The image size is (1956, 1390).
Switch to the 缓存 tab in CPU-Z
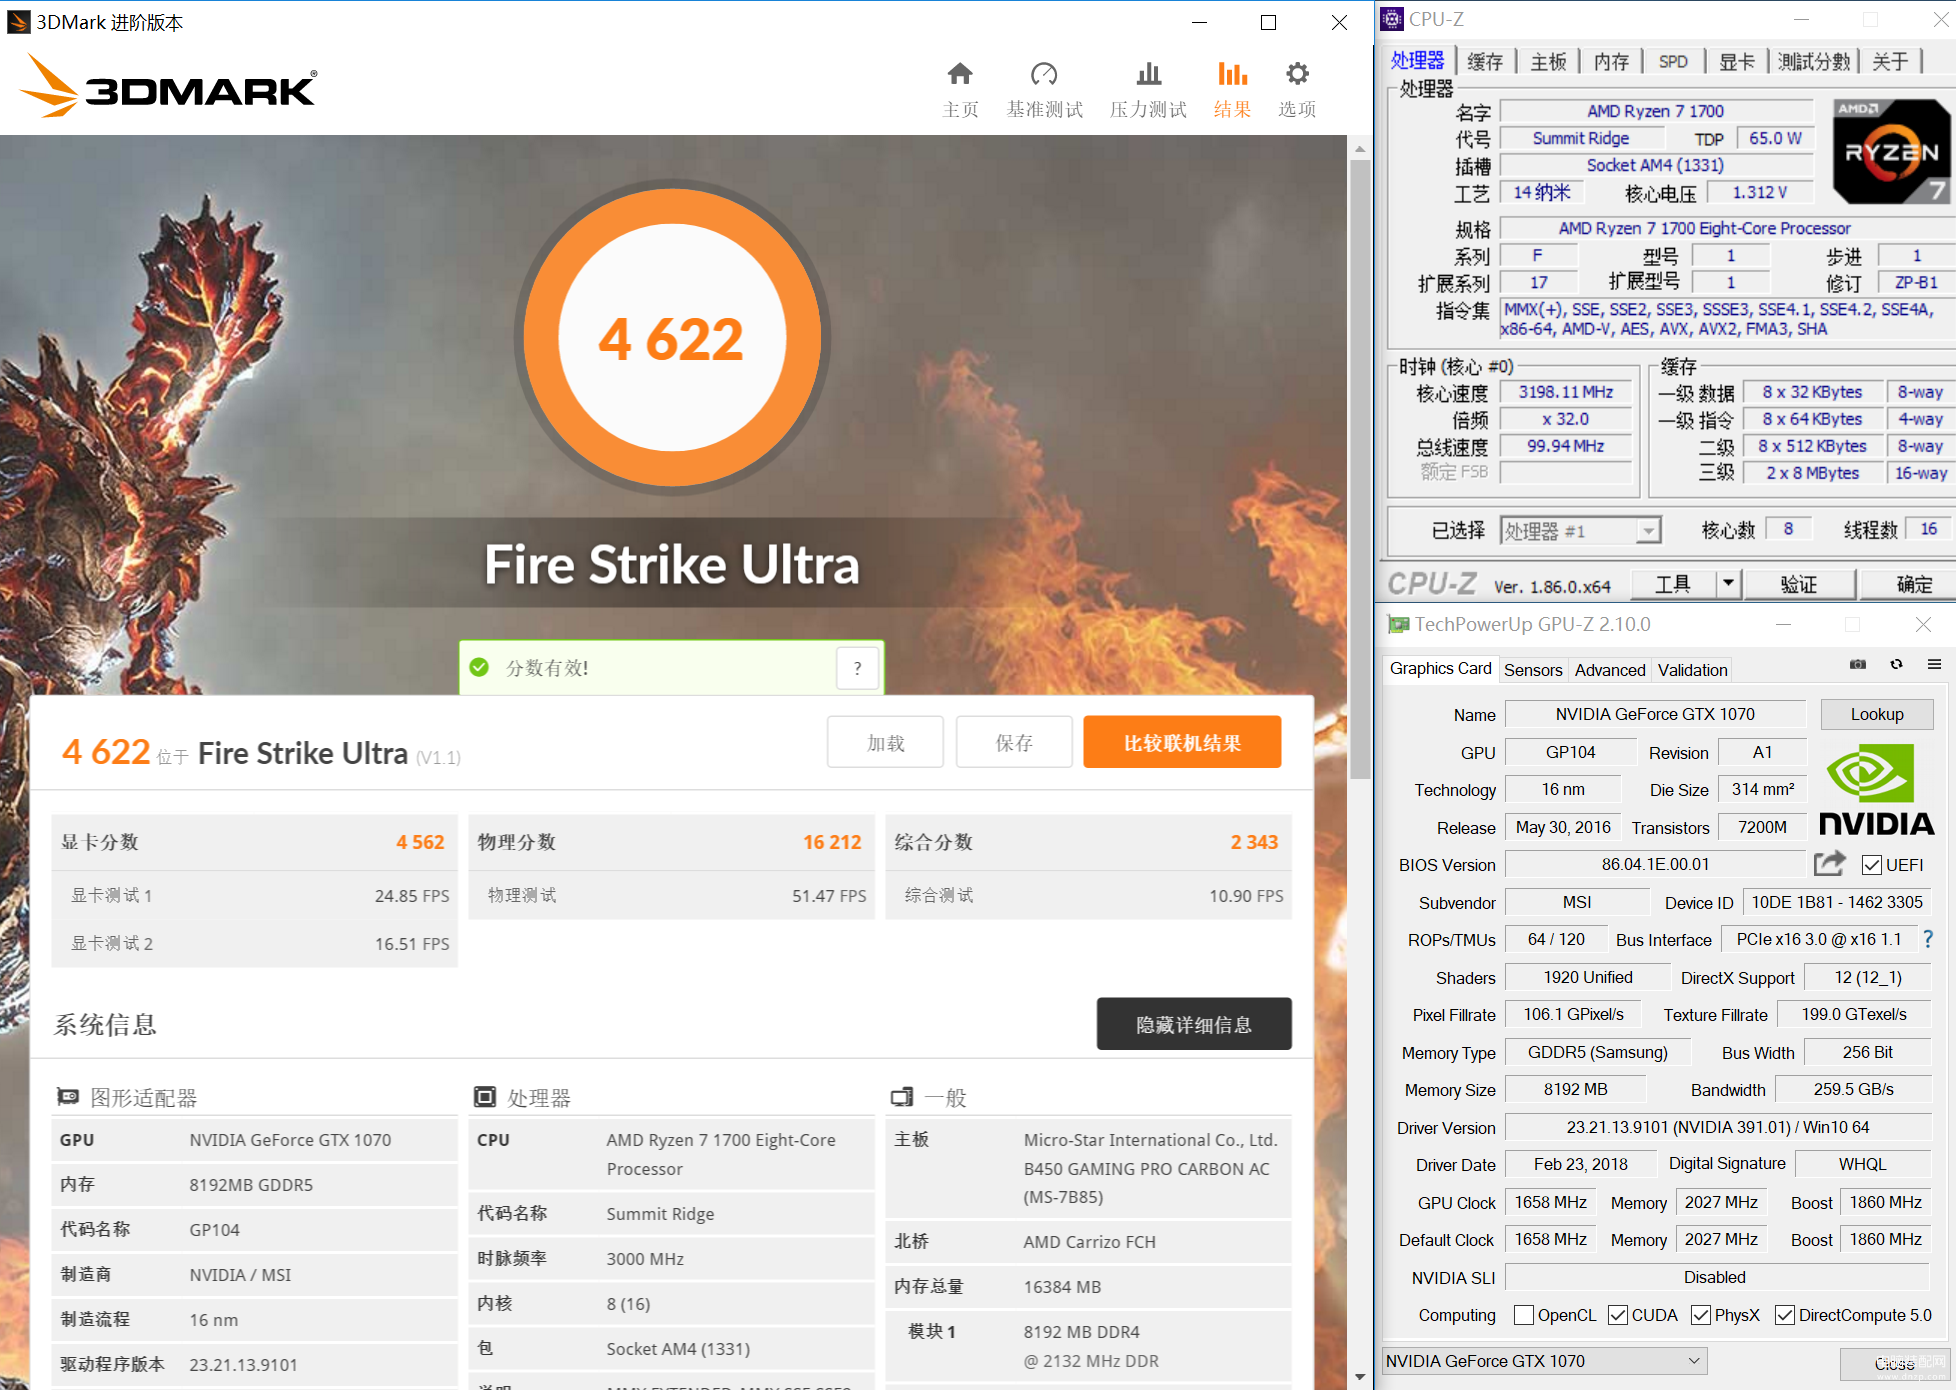[1485, 62]
